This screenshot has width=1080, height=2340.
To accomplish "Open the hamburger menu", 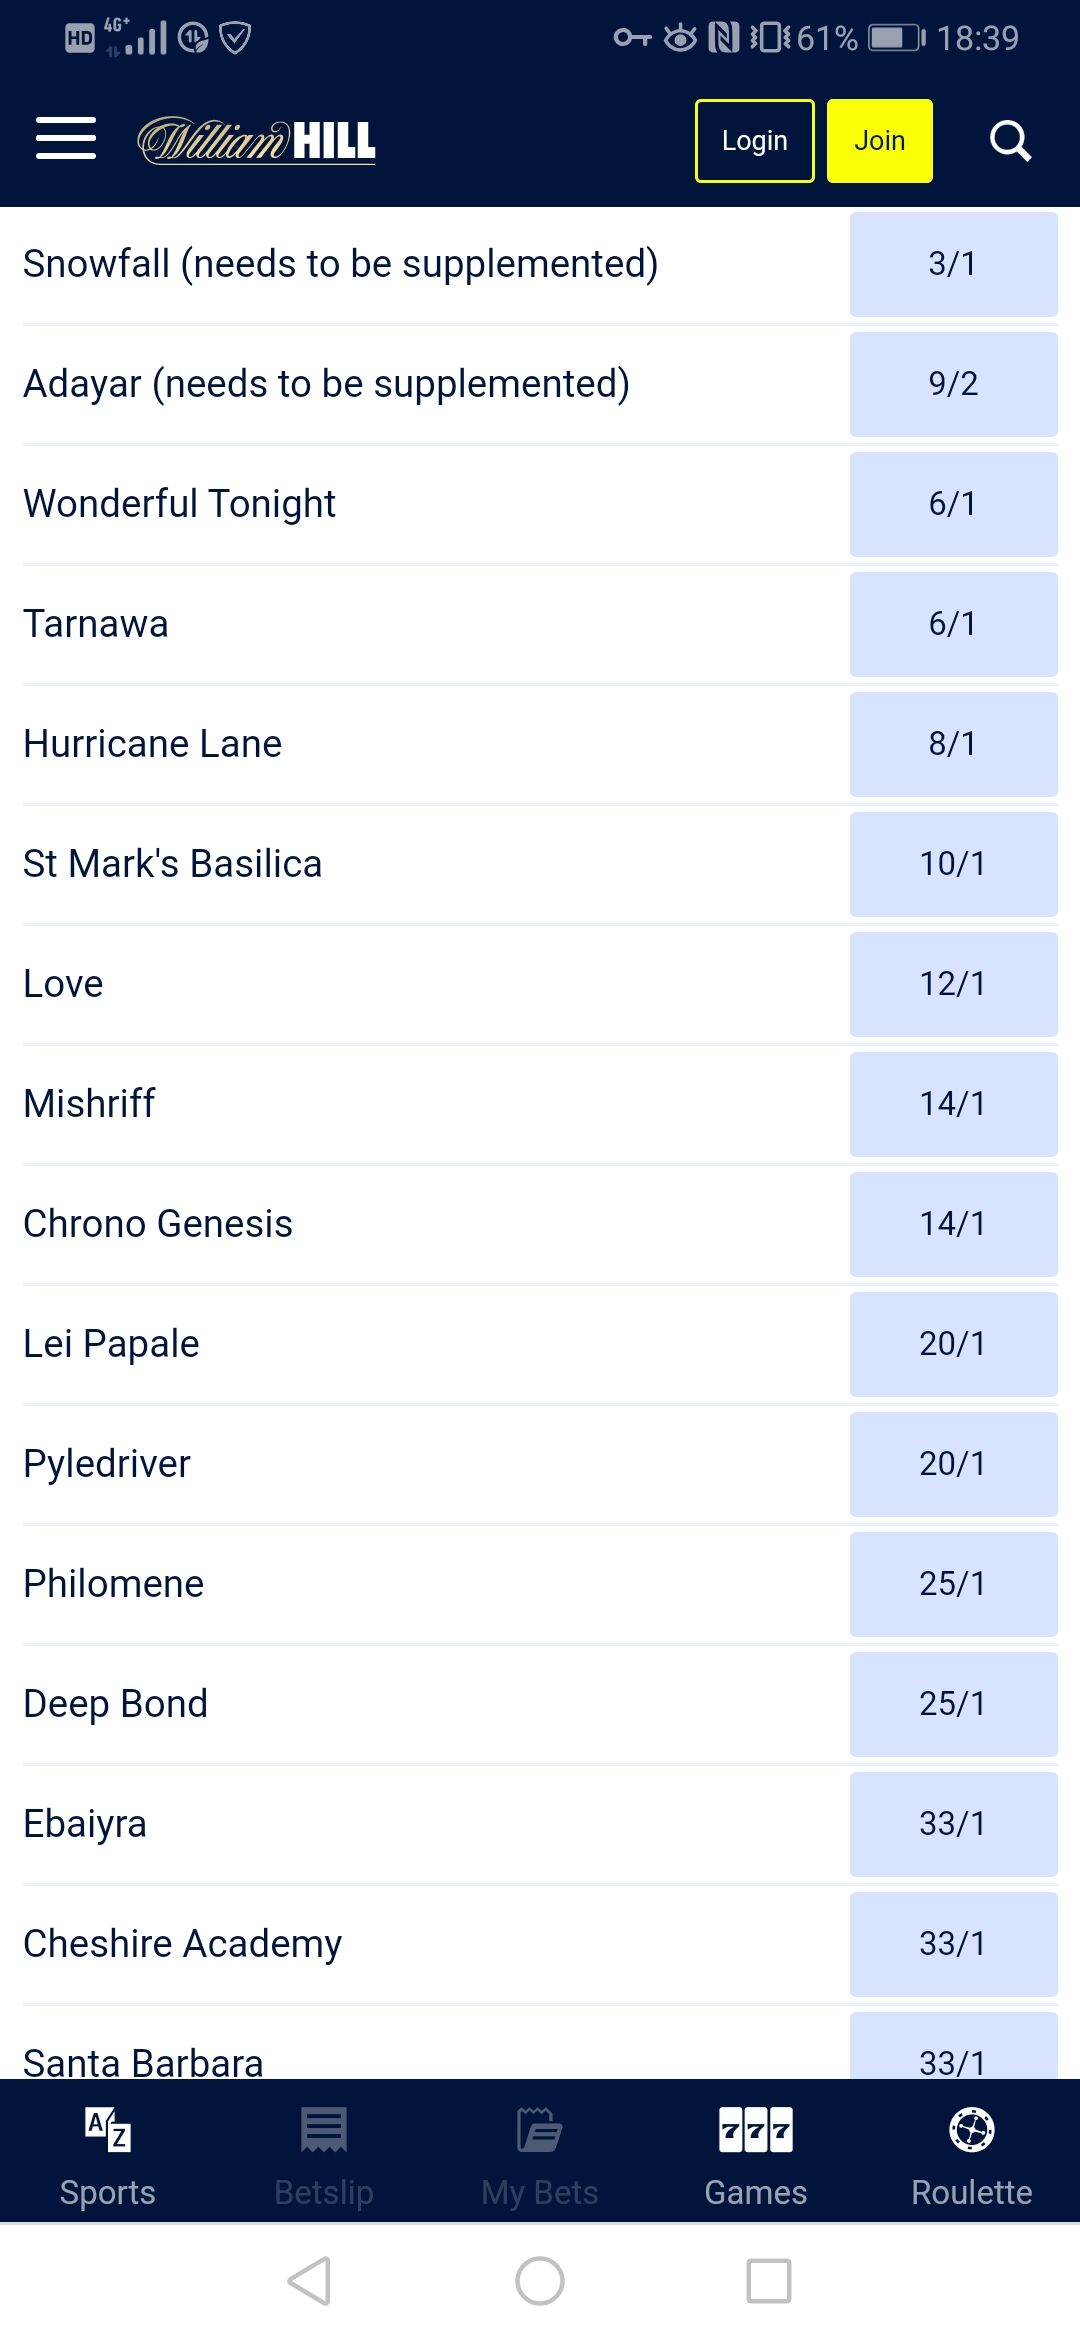I will (x=66, y=139).
